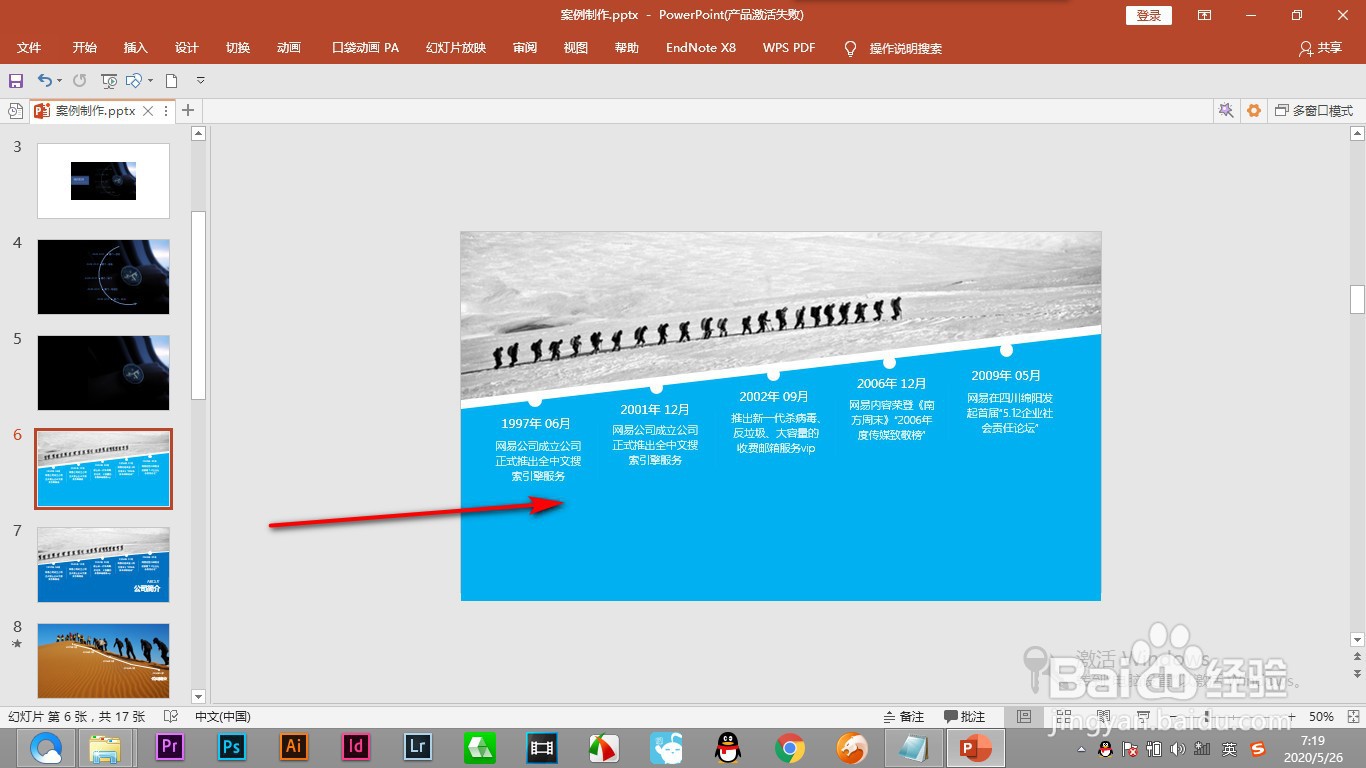Open the 文件 menu
This screenshot has width=1366, height=768.
coord(29,48)
